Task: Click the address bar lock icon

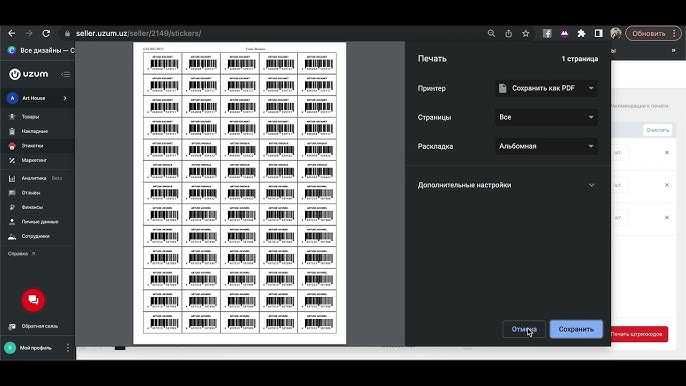Action: (67, 33)
